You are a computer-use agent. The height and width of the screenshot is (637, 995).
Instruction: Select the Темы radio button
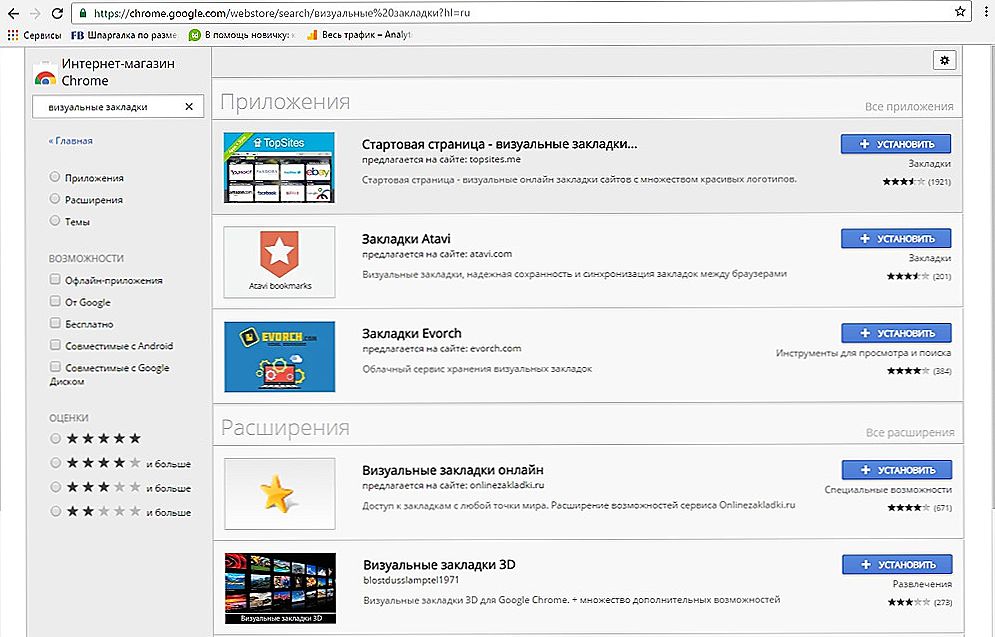(55, 222)
